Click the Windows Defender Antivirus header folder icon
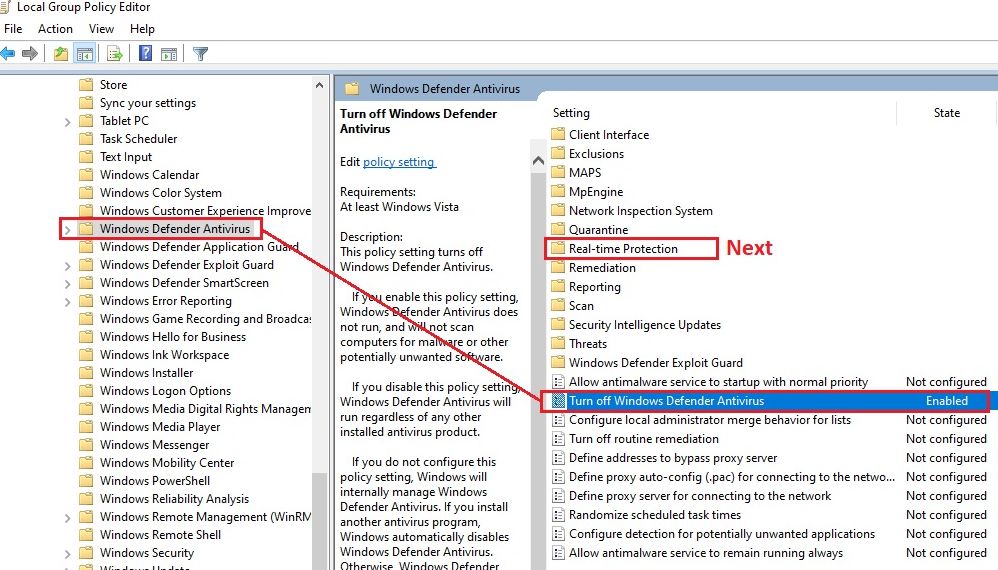The height and width of the screenshot is (570, 998). 352,89
